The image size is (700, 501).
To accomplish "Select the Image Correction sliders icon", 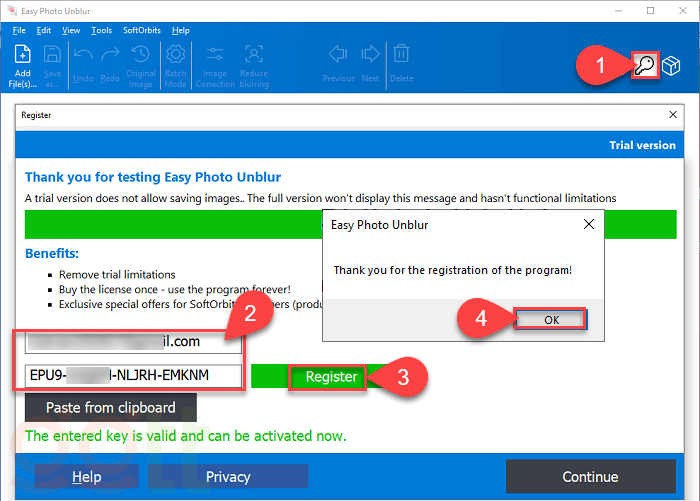I will (215, 56).
